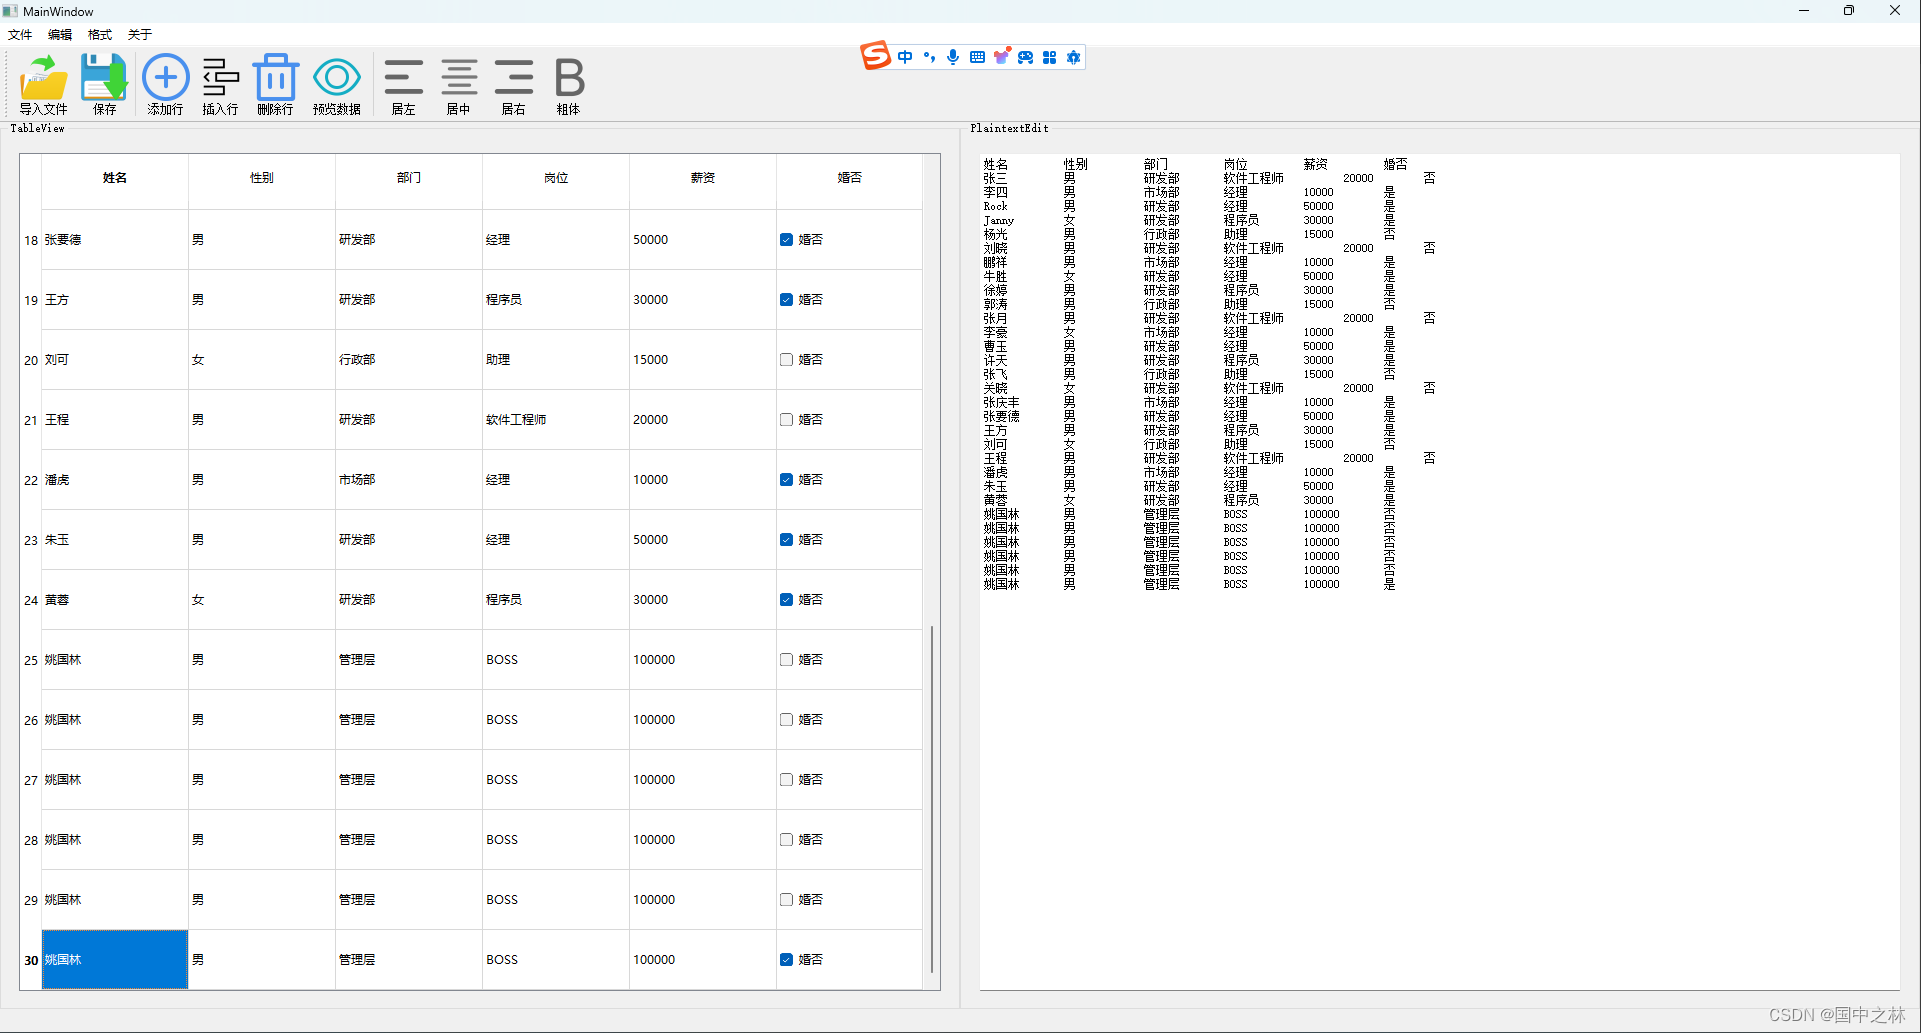Select the name cell 王方
Image resolution: width=1921 pixels, height=1033 pixels.
pyautogui.click(x=115, y=300)
